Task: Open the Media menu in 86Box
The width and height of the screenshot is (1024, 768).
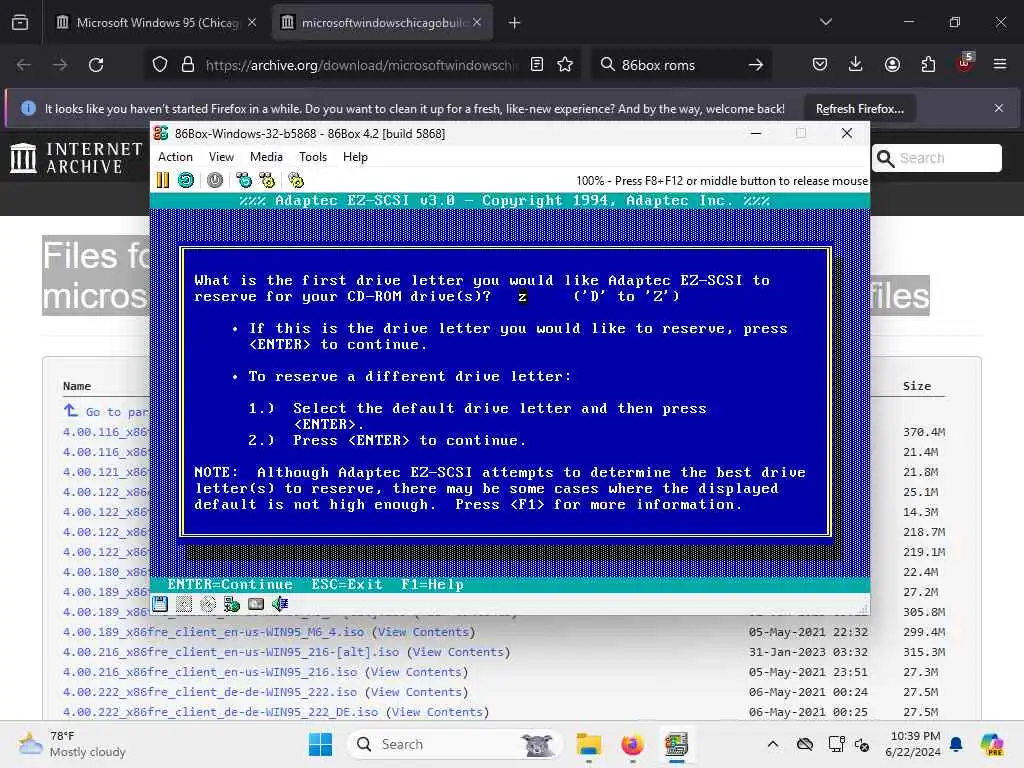Action: pyautogui.click(x=266, y=157)
